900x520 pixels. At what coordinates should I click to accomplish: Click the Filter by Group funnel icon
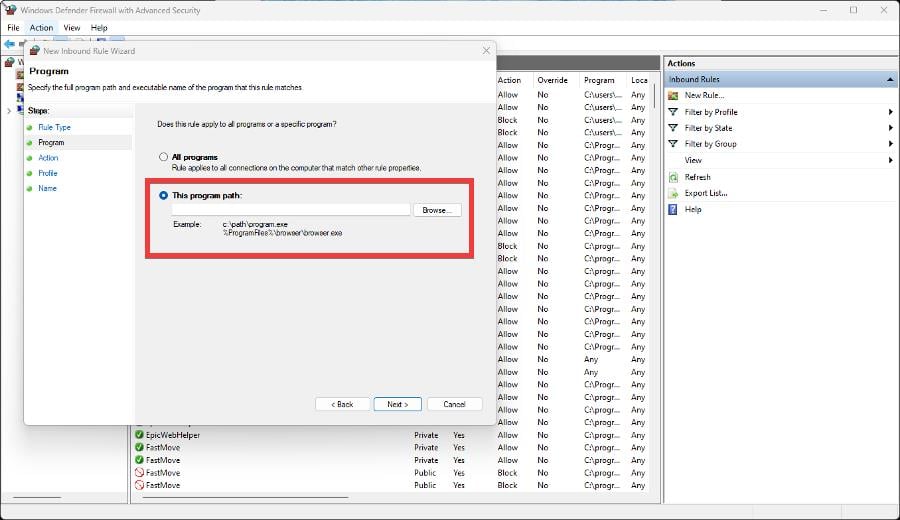click(x=673, y=144)
